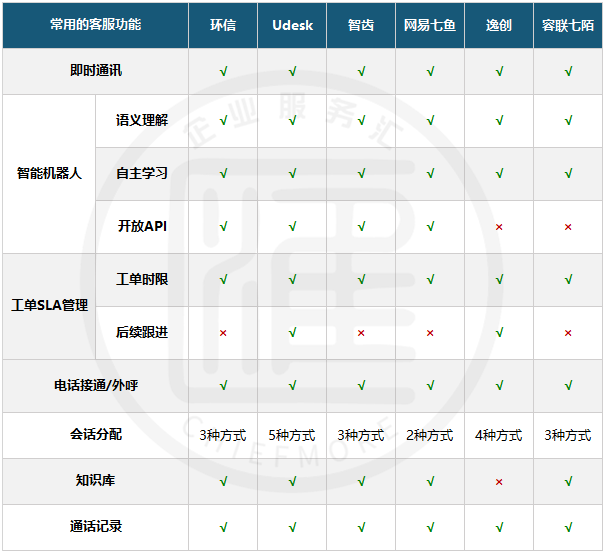The width and height of the screenshot is (605, 553).
Task: Click Udesk's 5种方式 cell
Action: point(292,435)
